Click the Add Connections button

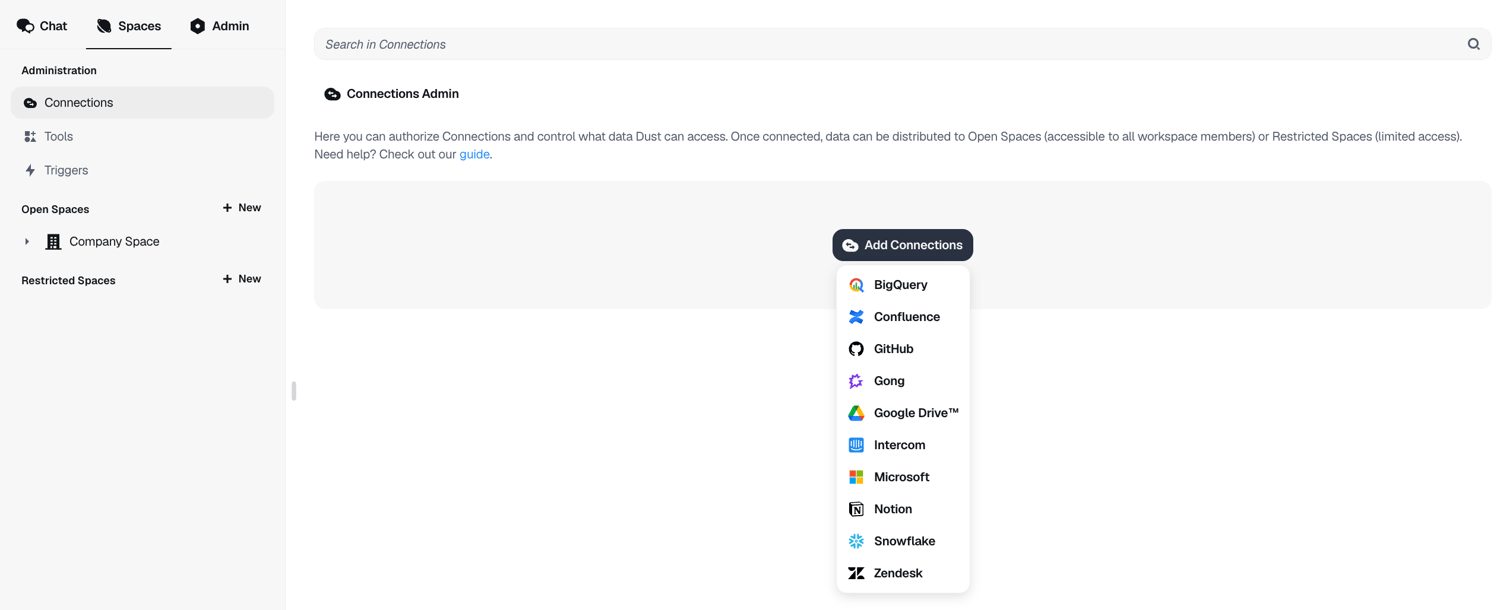(x=902, y=245)
